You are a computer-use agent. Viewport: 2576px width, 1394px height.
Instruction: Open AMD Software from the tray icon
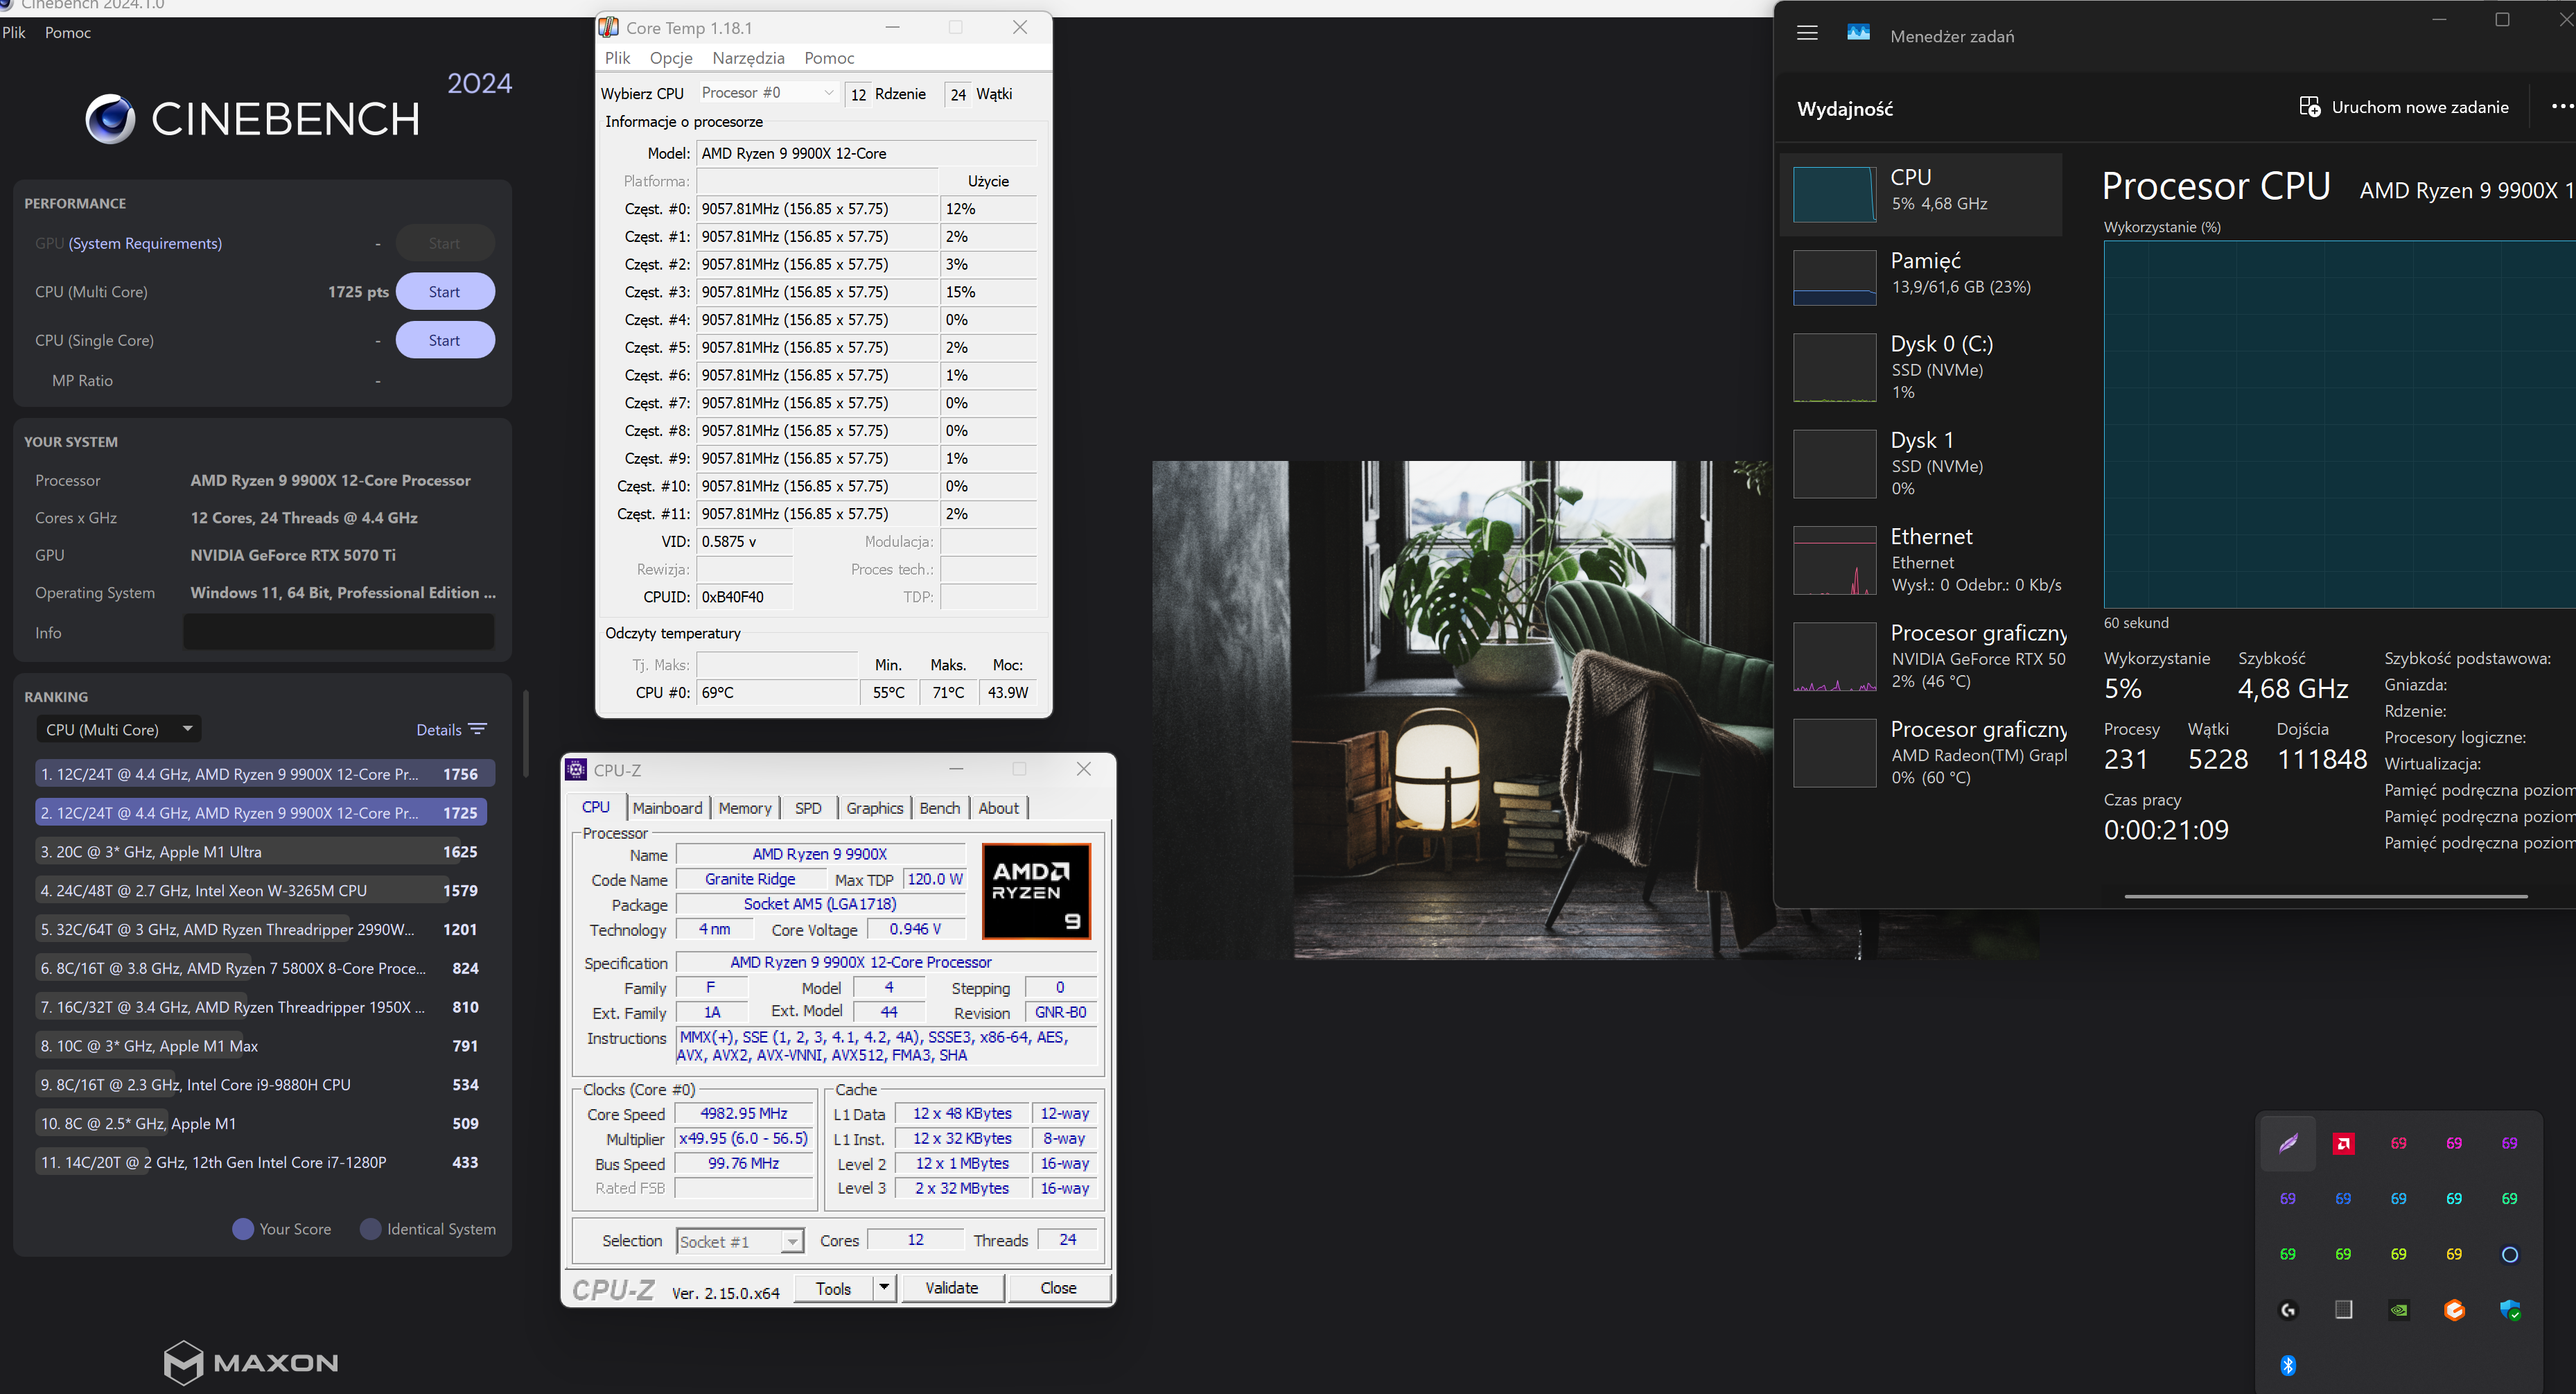tap(2343, 1143)
